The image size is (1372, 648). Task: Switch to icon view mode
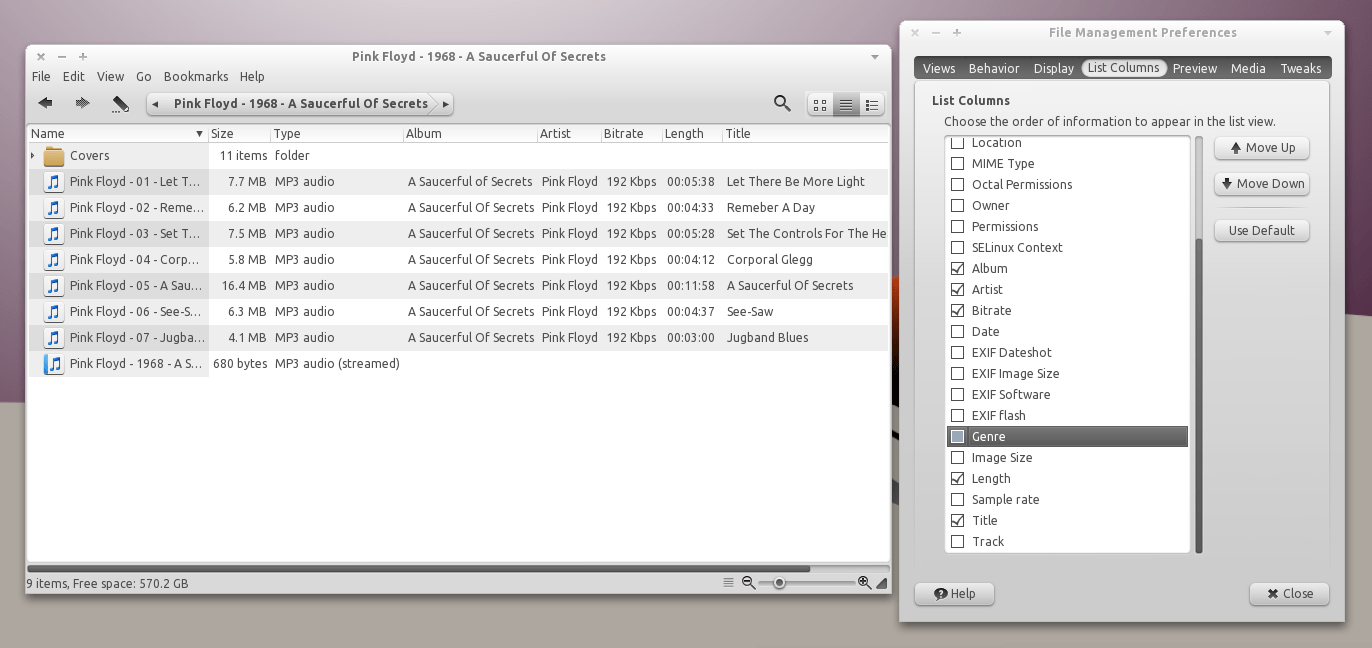(820, 103)
